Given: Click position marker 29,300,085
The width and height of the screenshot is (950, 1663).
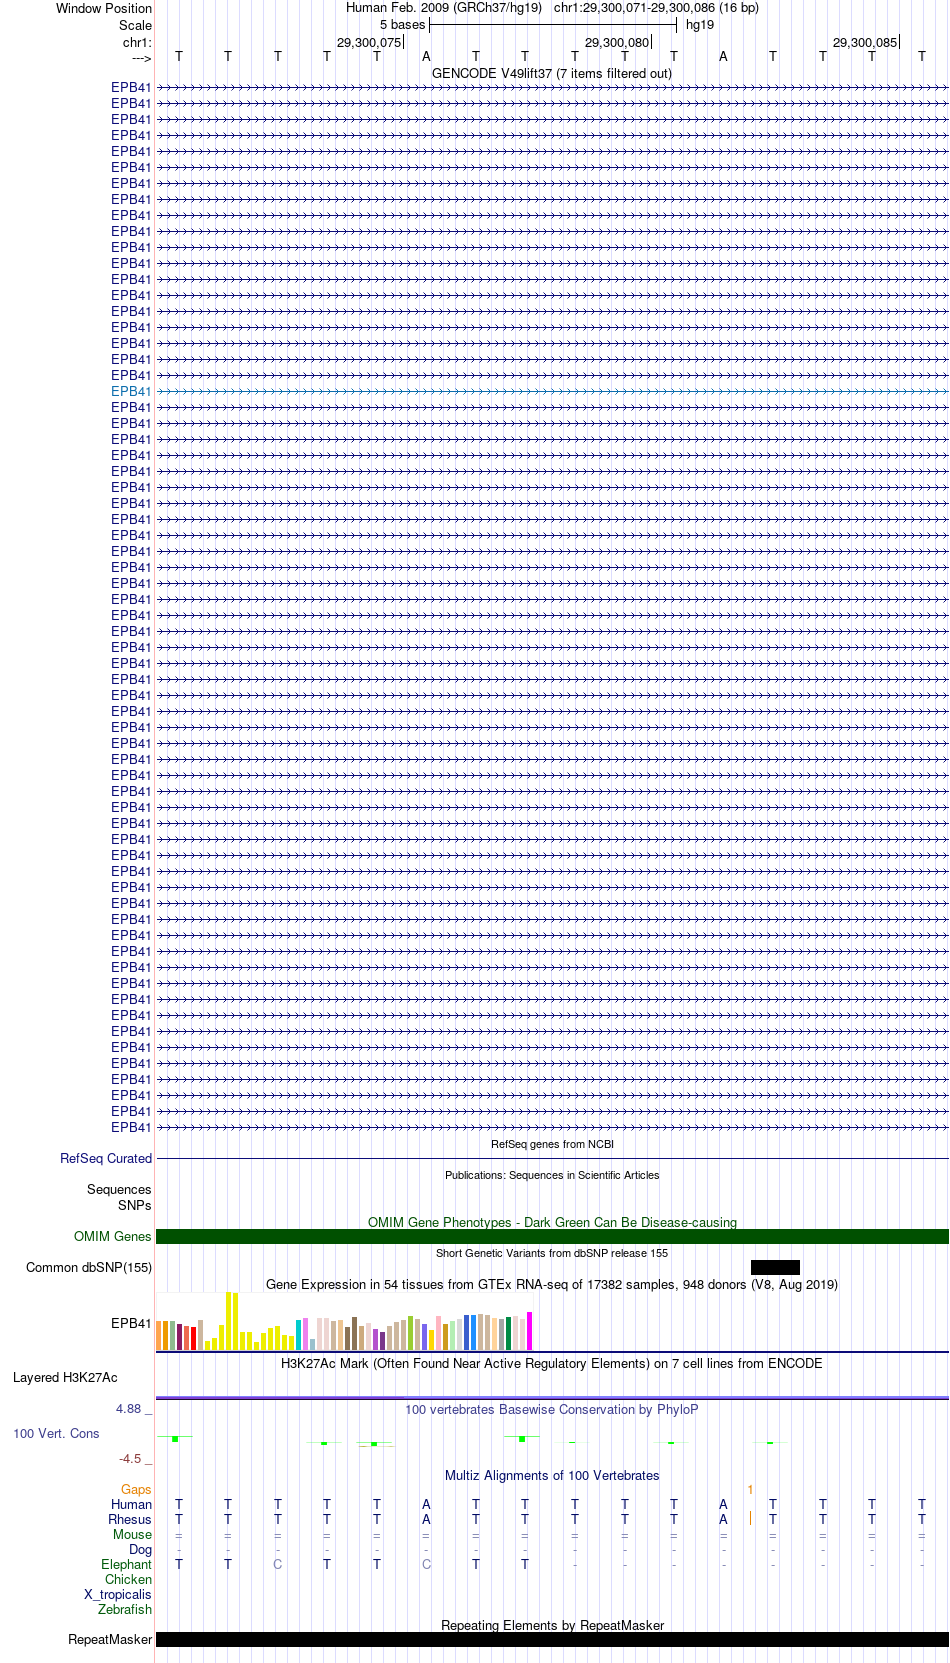Looking at the screenshot, I should tap(865, 42).
